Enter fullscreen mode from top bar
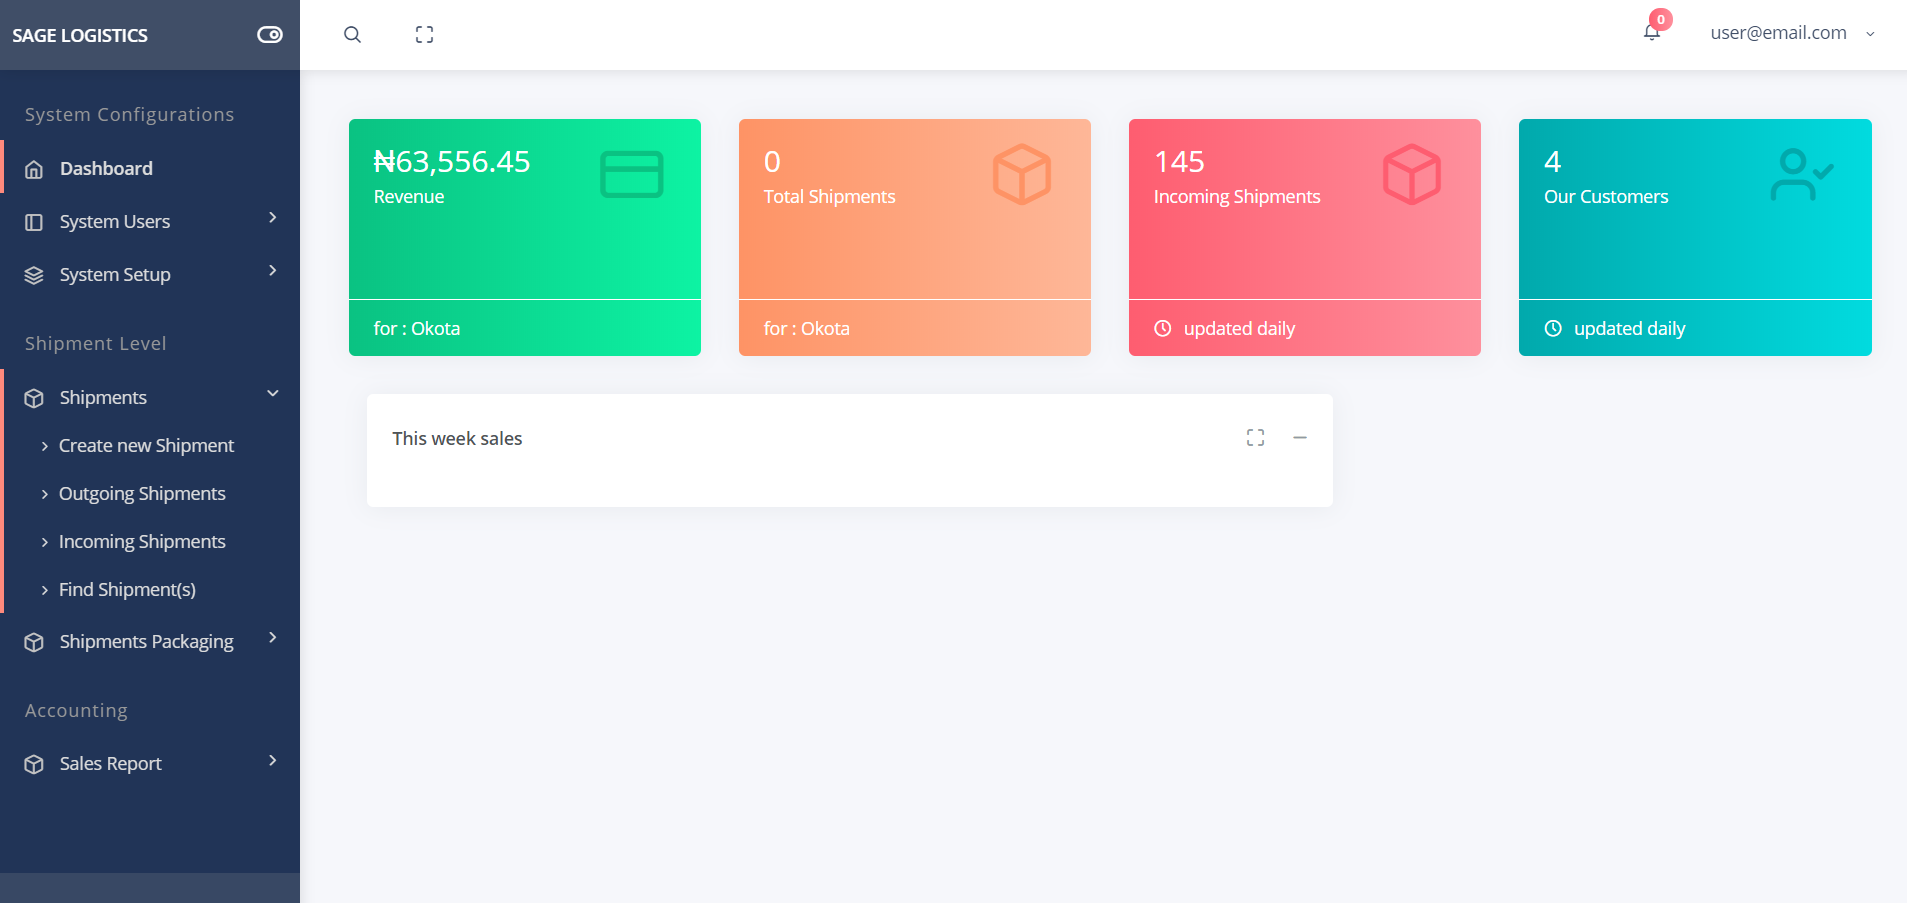This screenshot has width=1907, height=903. pyautogui.click(x=424, y=35)
